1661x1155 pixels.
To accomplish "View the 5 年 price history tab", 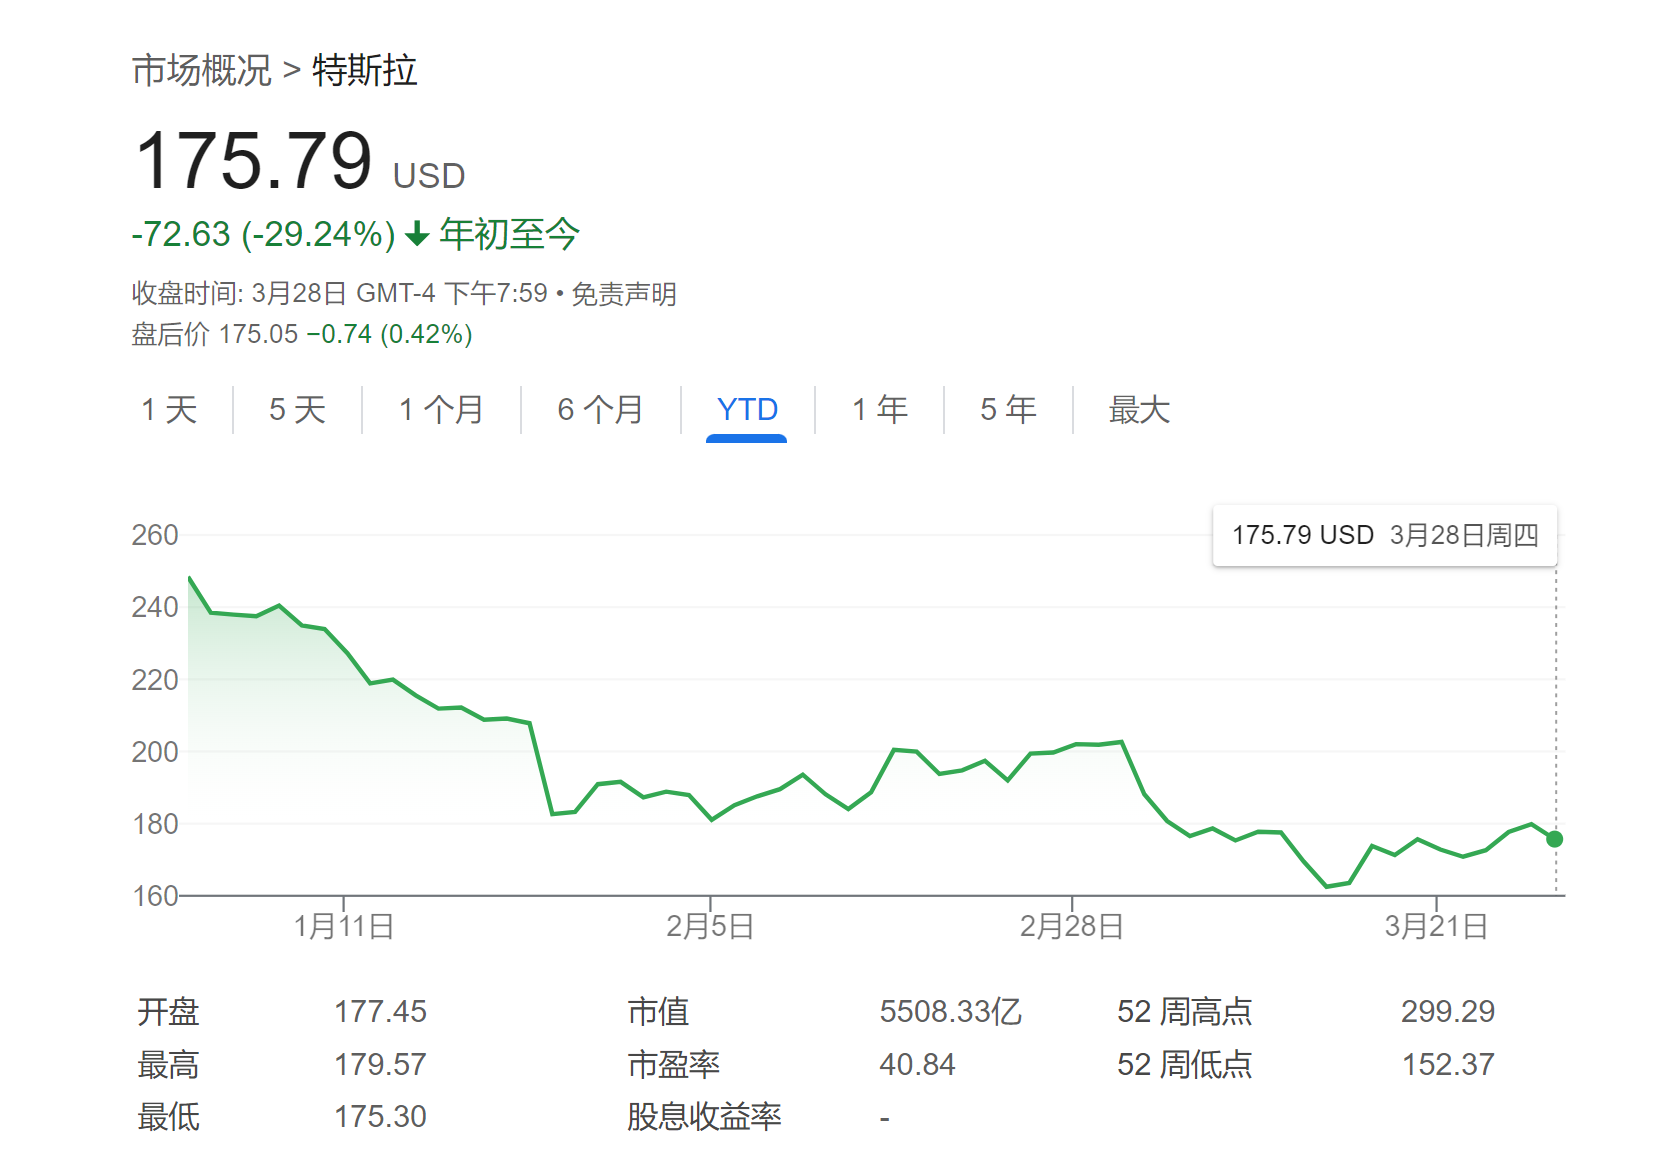I will (x=1008, y=410).
